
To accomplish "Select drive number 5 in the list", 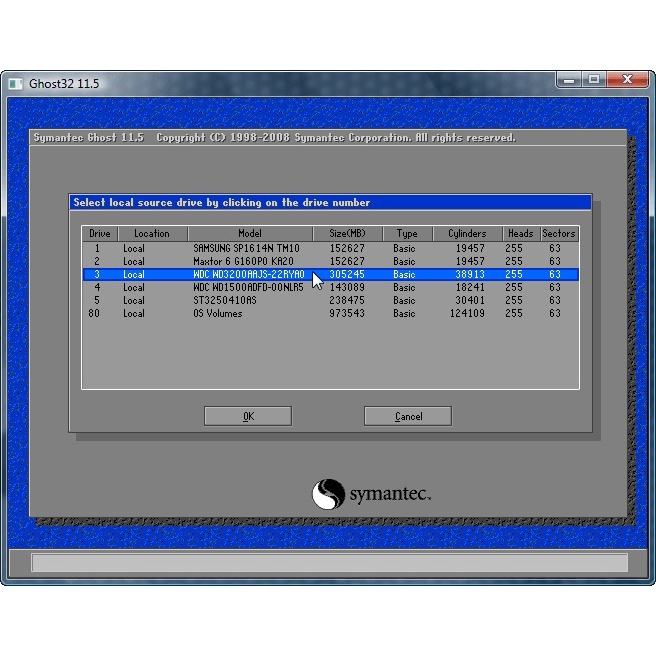I will click(x=97, y=300).
